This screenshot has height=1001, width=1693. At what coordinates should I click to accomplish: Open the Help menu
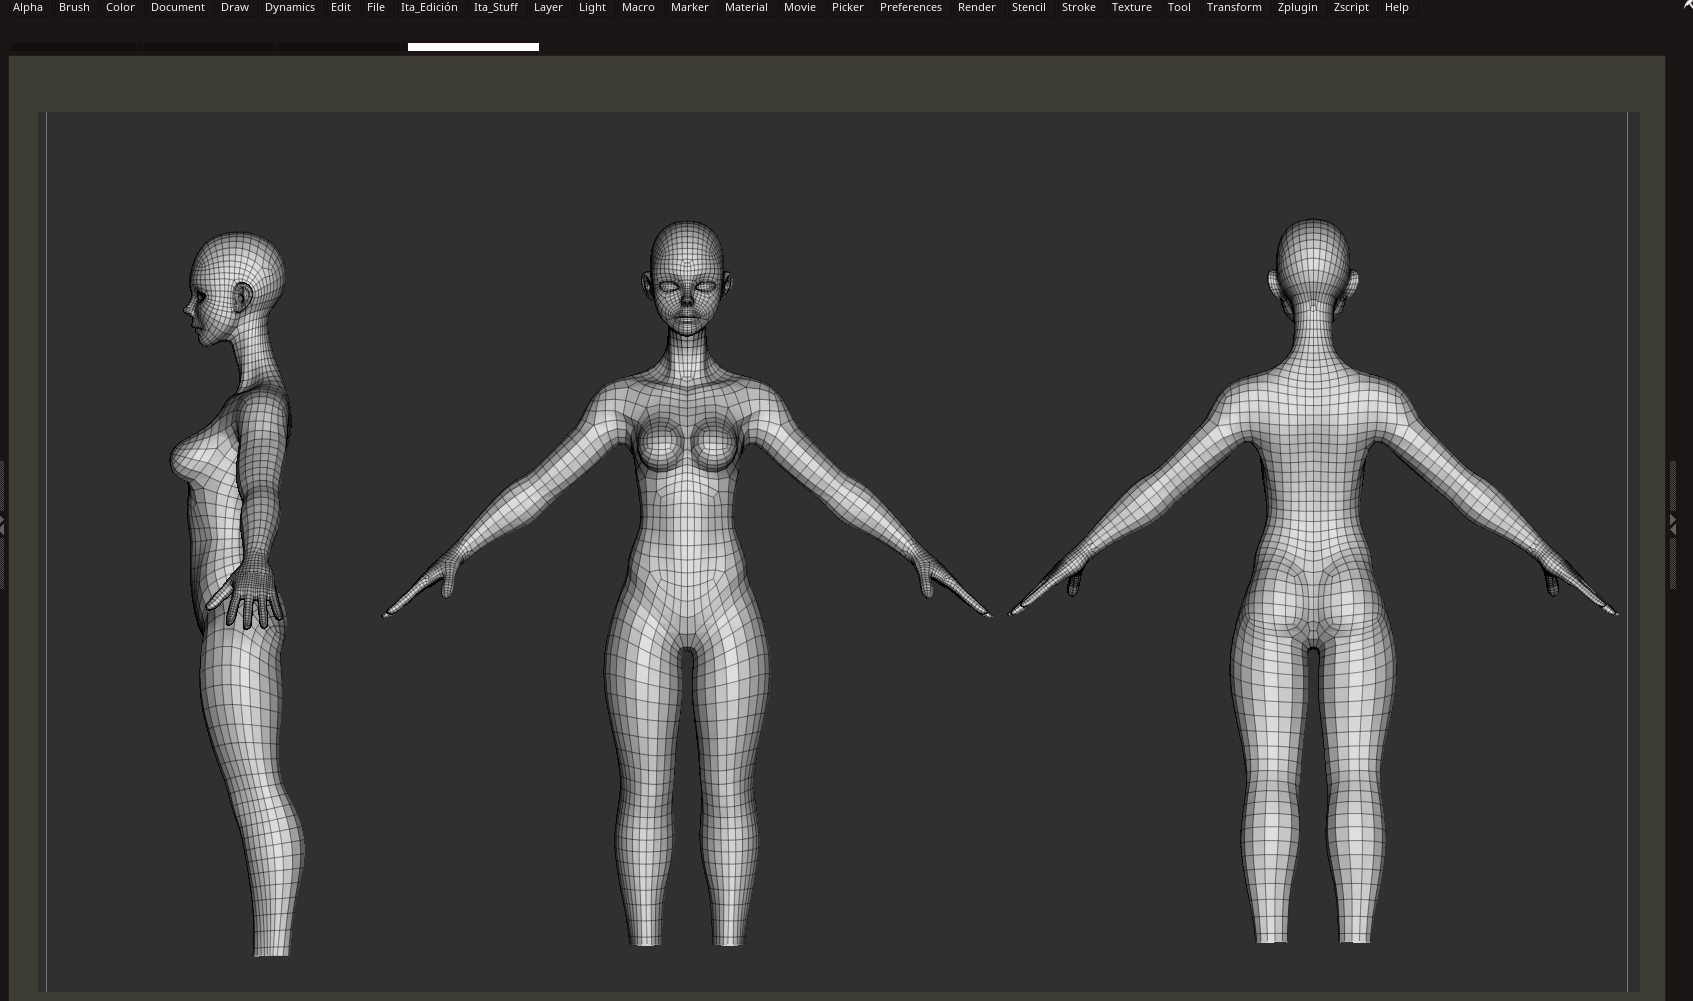tap(1397, 7)
